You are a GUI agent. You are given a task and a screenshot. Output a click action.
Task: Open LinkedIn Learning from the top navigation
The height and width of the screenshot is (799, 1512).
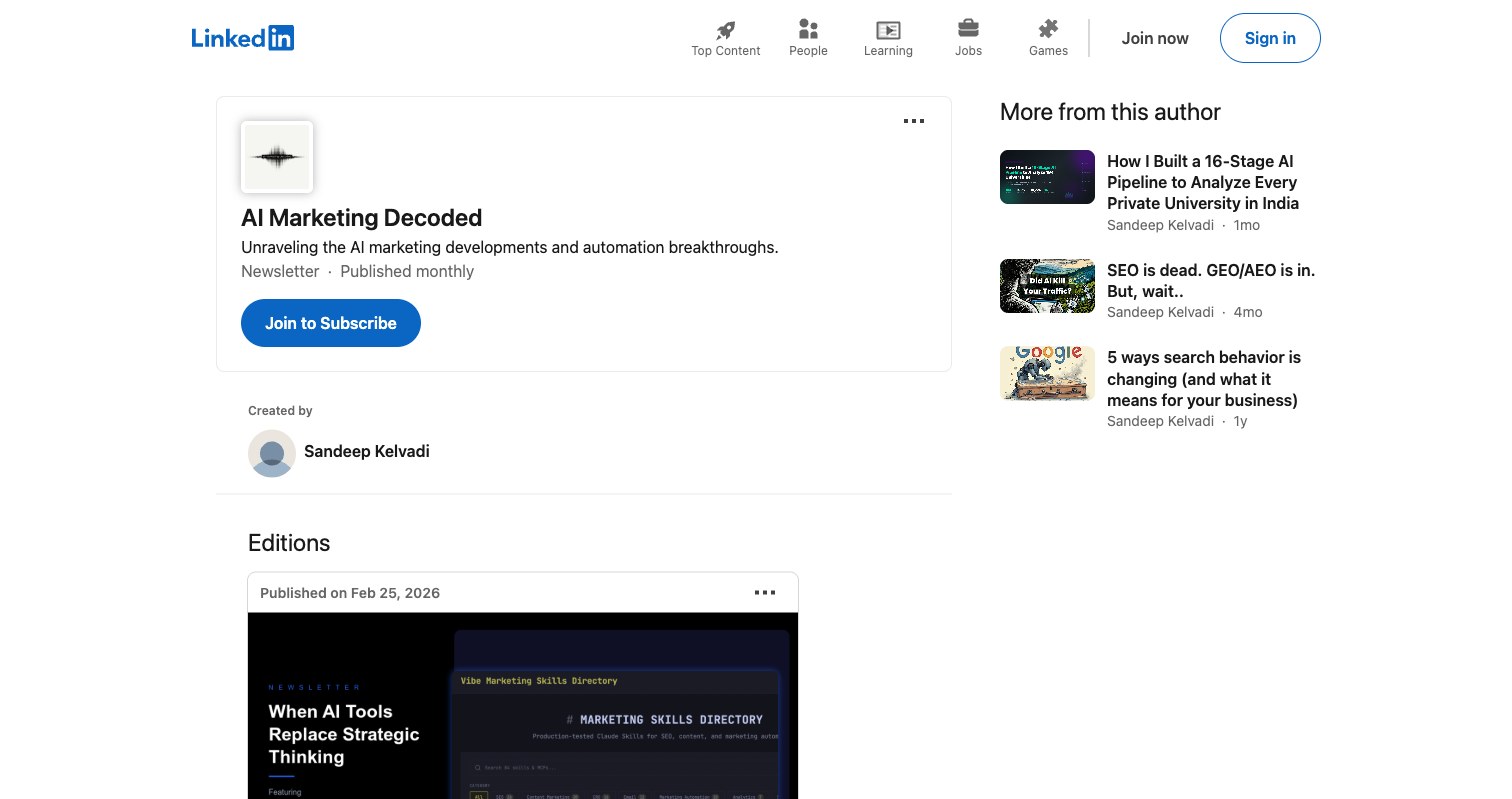point(888,37)
